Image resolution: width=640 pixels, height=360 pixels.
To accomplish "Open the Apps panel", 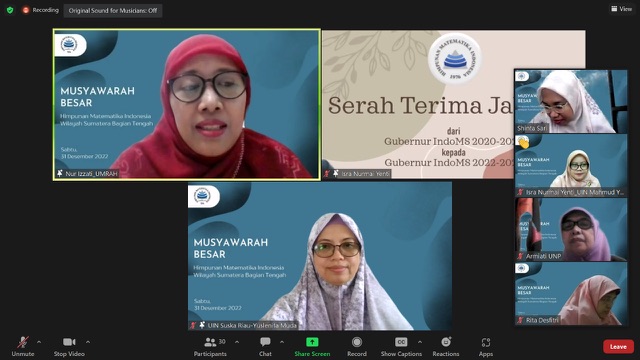I will (x=486, y=346).
